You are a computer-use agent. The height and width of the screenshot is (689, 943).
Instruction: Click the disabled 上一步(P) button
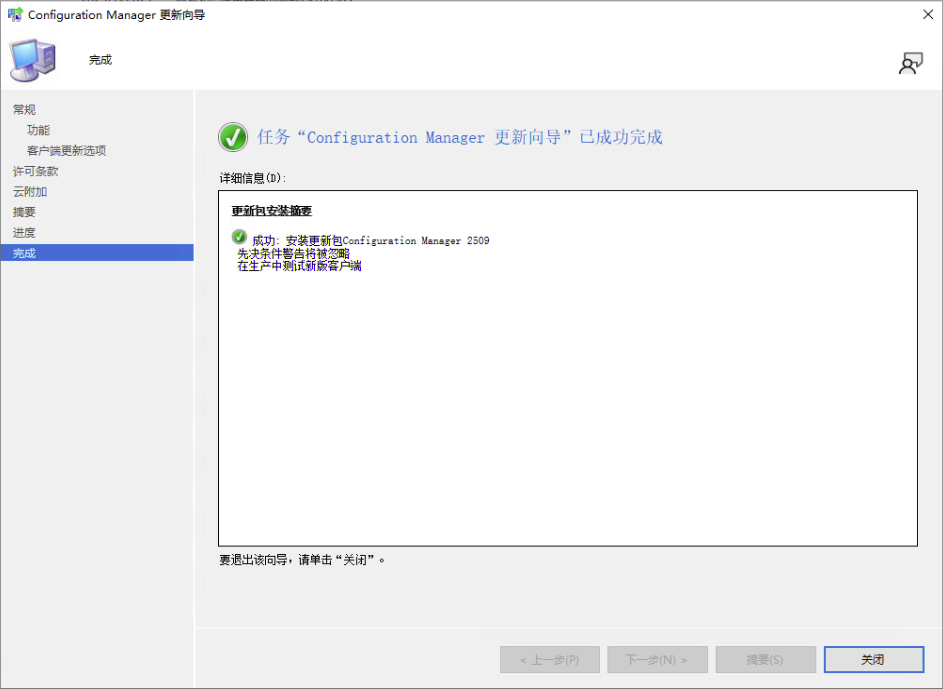tap(550, 660)
